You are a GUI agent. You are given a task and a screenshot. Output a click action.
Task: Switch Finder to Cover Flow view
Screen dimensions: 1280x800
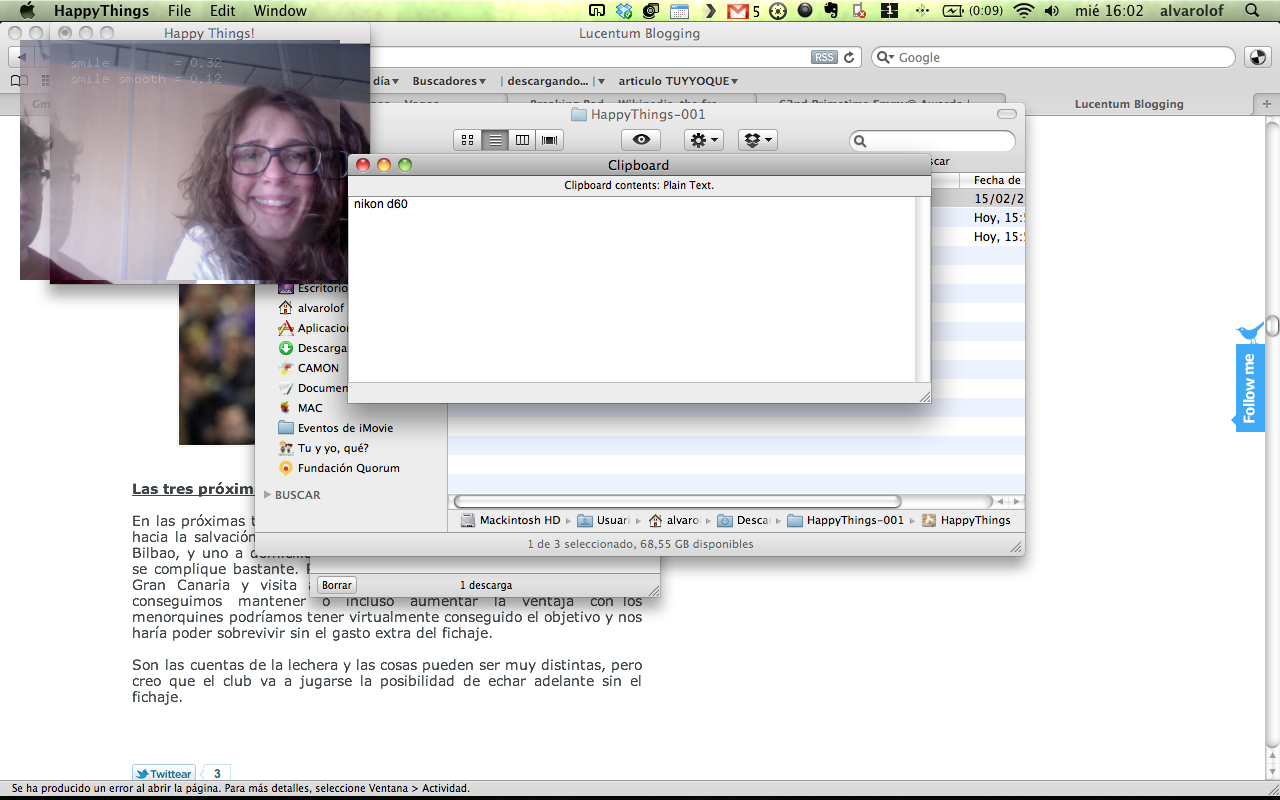coord(549,141)
